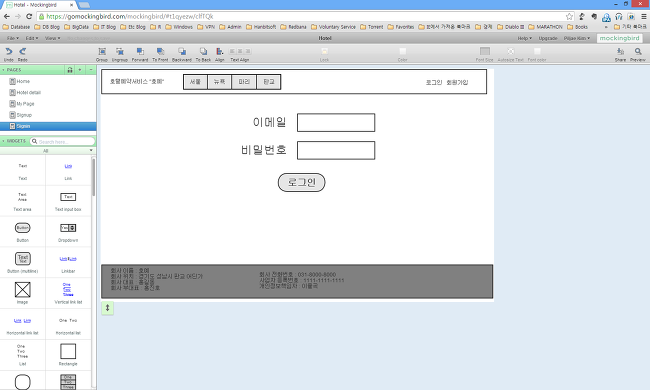Collapse the WIDGETS panel
Image resolution: width=650 pixels, height=390 pixels.
pyautogui.click(x=3, y=141)
